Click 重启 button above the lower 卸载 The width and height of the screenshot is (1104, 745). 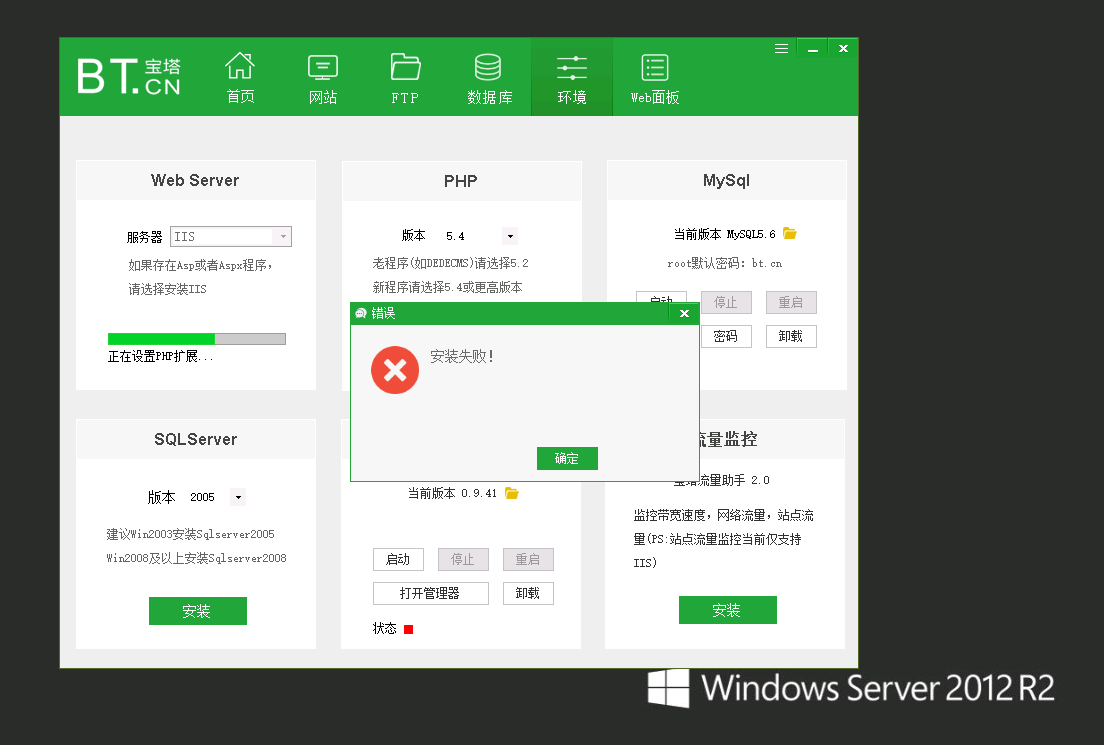point(527,559)
